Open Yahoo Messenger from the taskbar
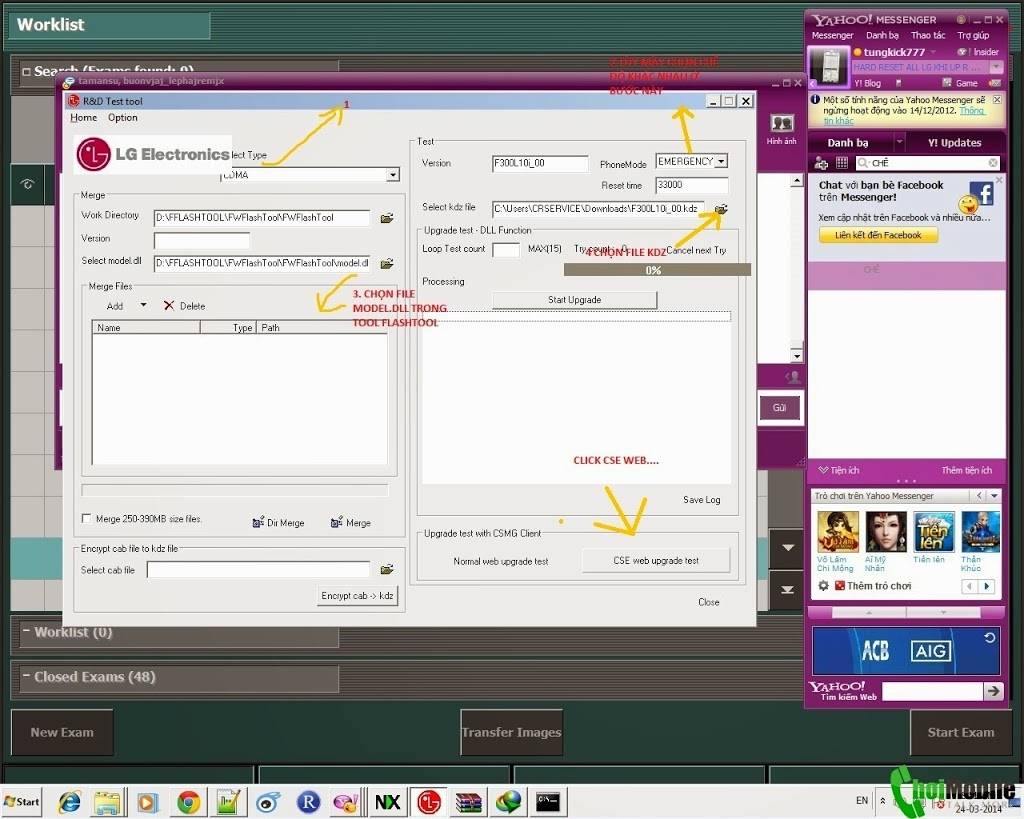Viewport: 1024px width, 819px height. pyautogui.click(x=346, y=801)
